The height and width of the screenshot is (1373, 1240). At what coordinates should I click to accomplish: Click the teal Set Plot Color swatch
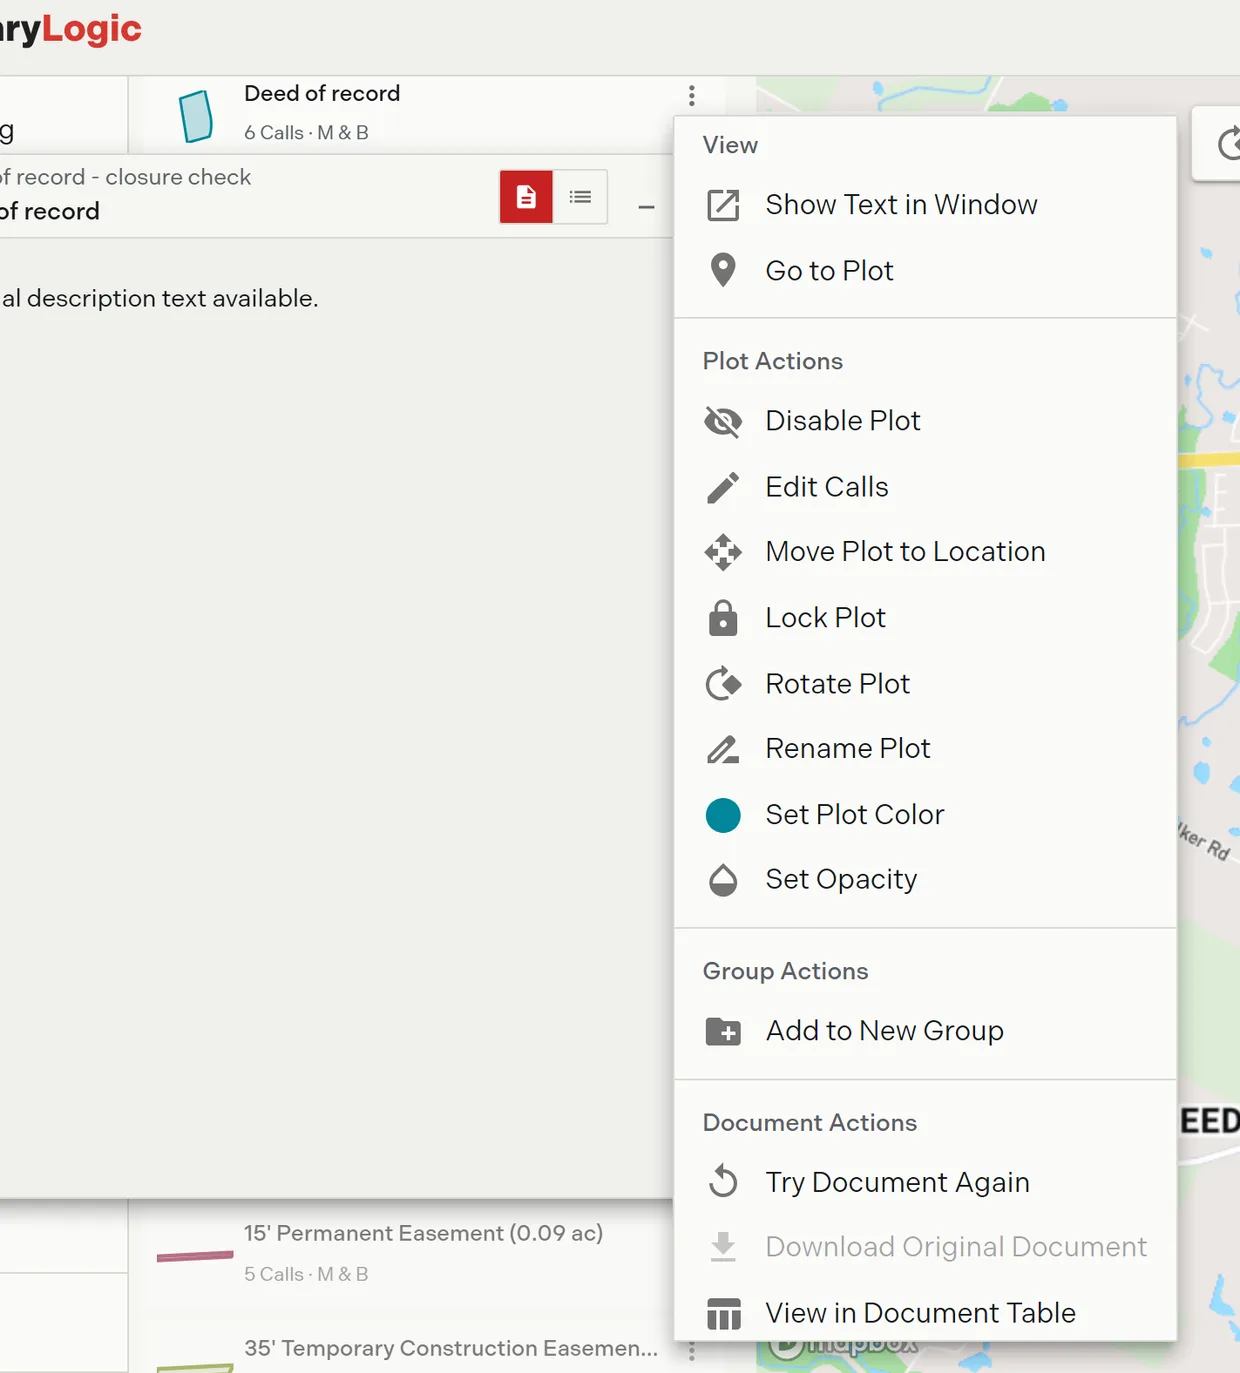(x=723, y=815)
